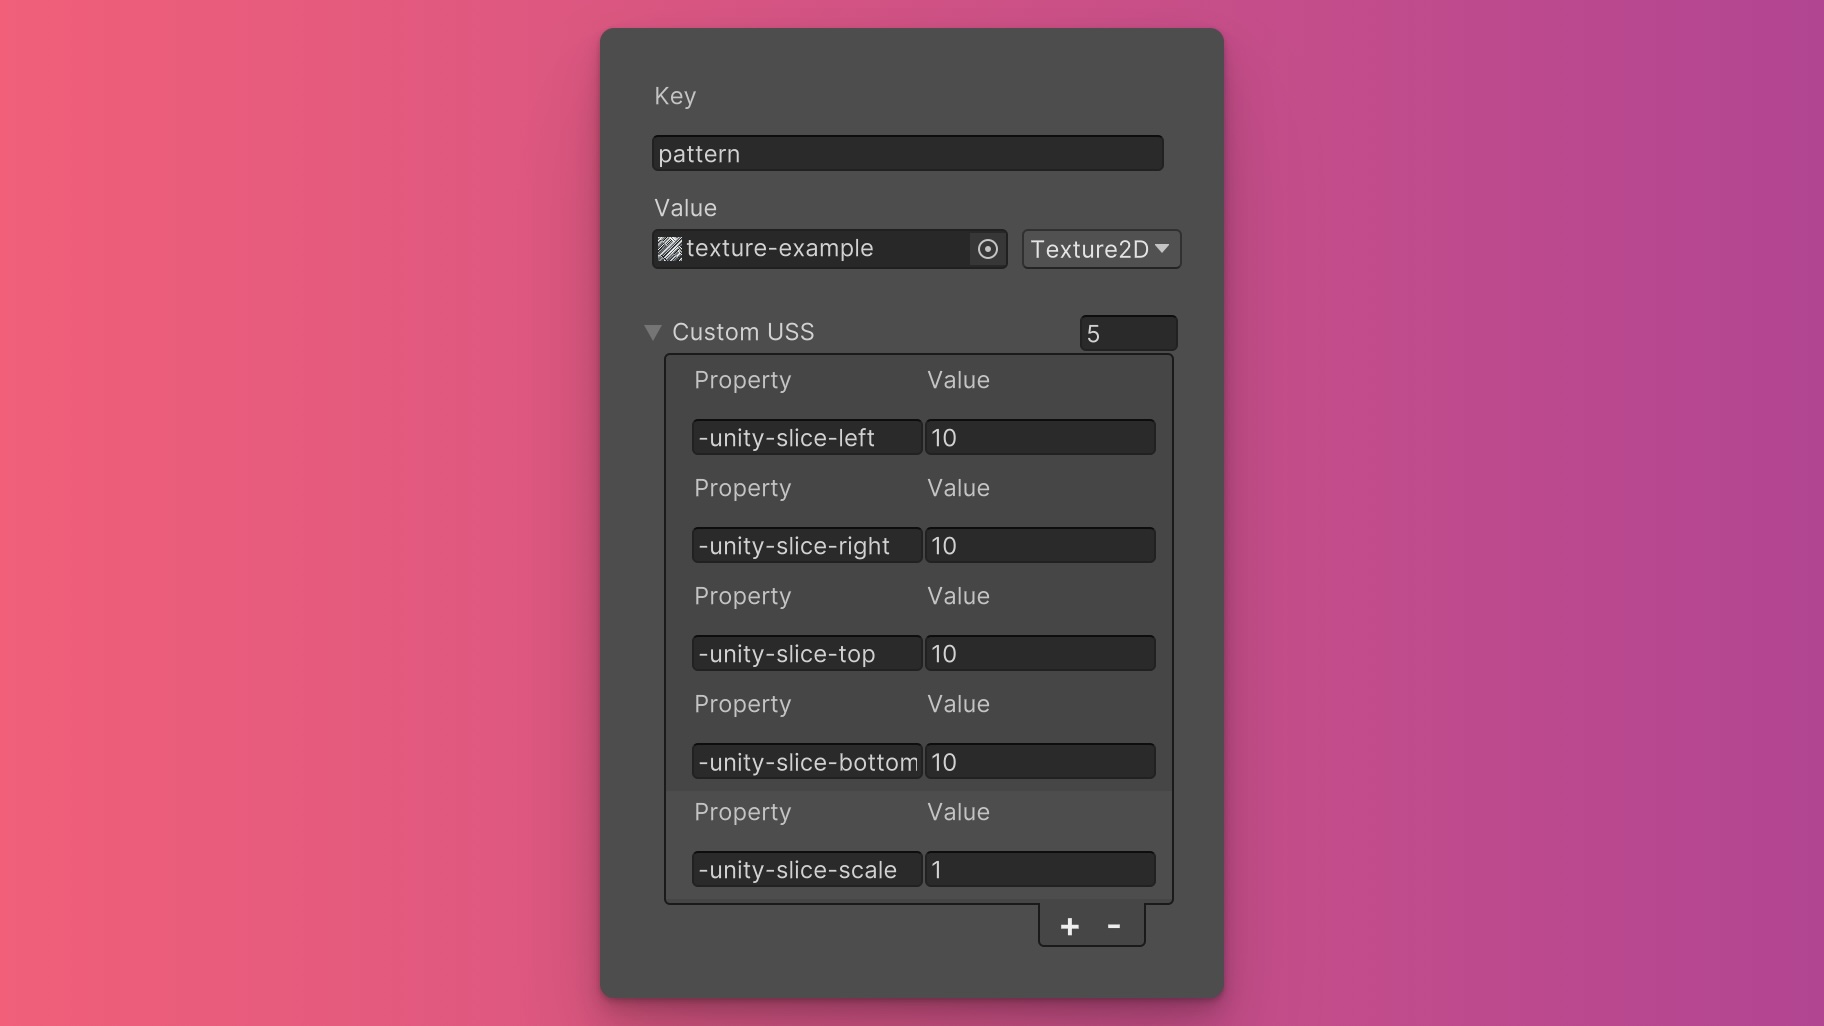Click the -unity-slice-scale property field
The image size is (1824, 1026).
click(807, 869)
